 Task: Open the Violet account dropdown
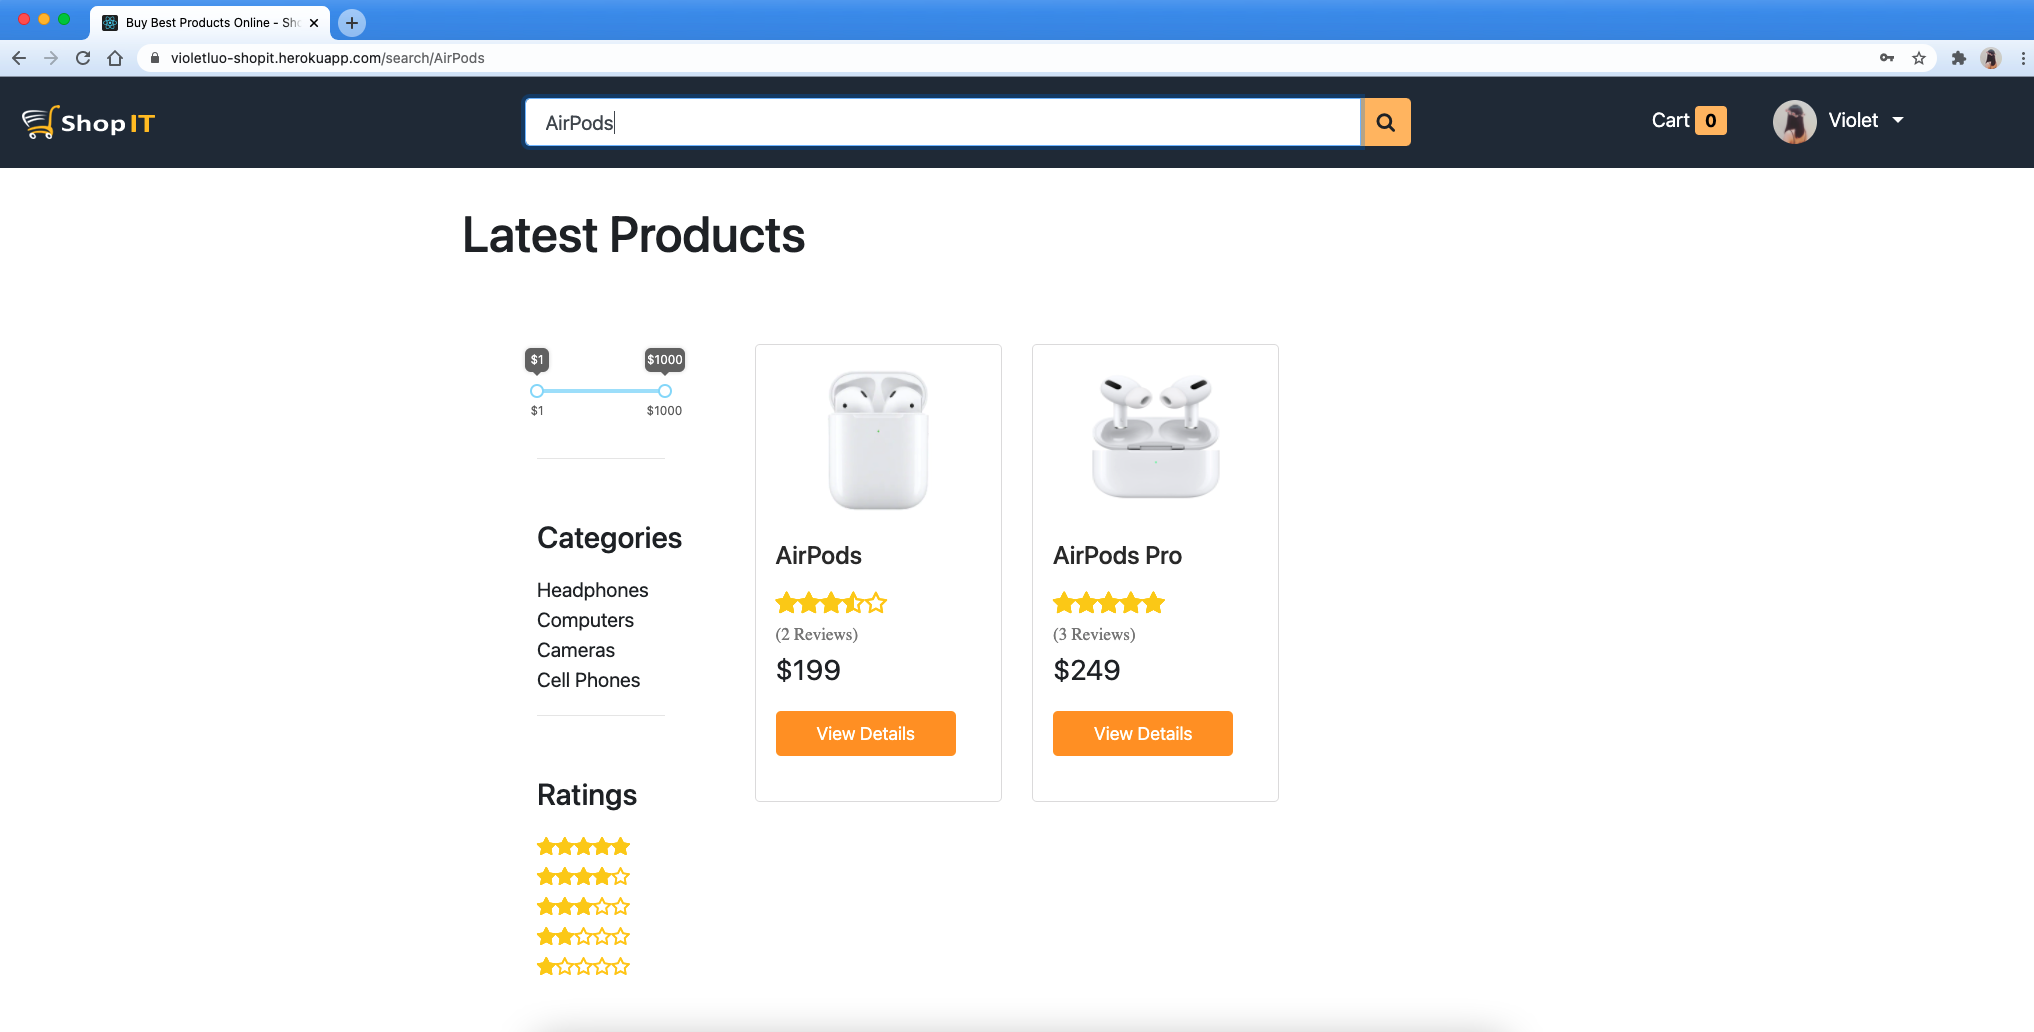[x=1864, y=120]
